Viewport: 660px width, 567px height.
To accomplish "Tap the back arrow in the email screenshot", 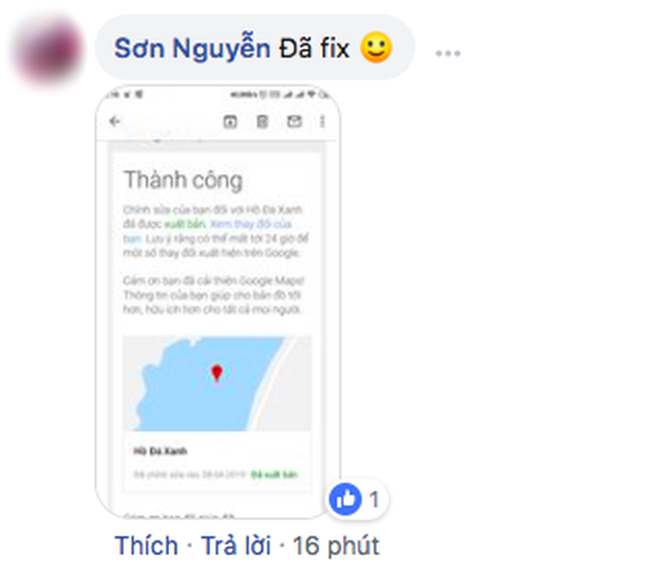I will pos(115,122).
